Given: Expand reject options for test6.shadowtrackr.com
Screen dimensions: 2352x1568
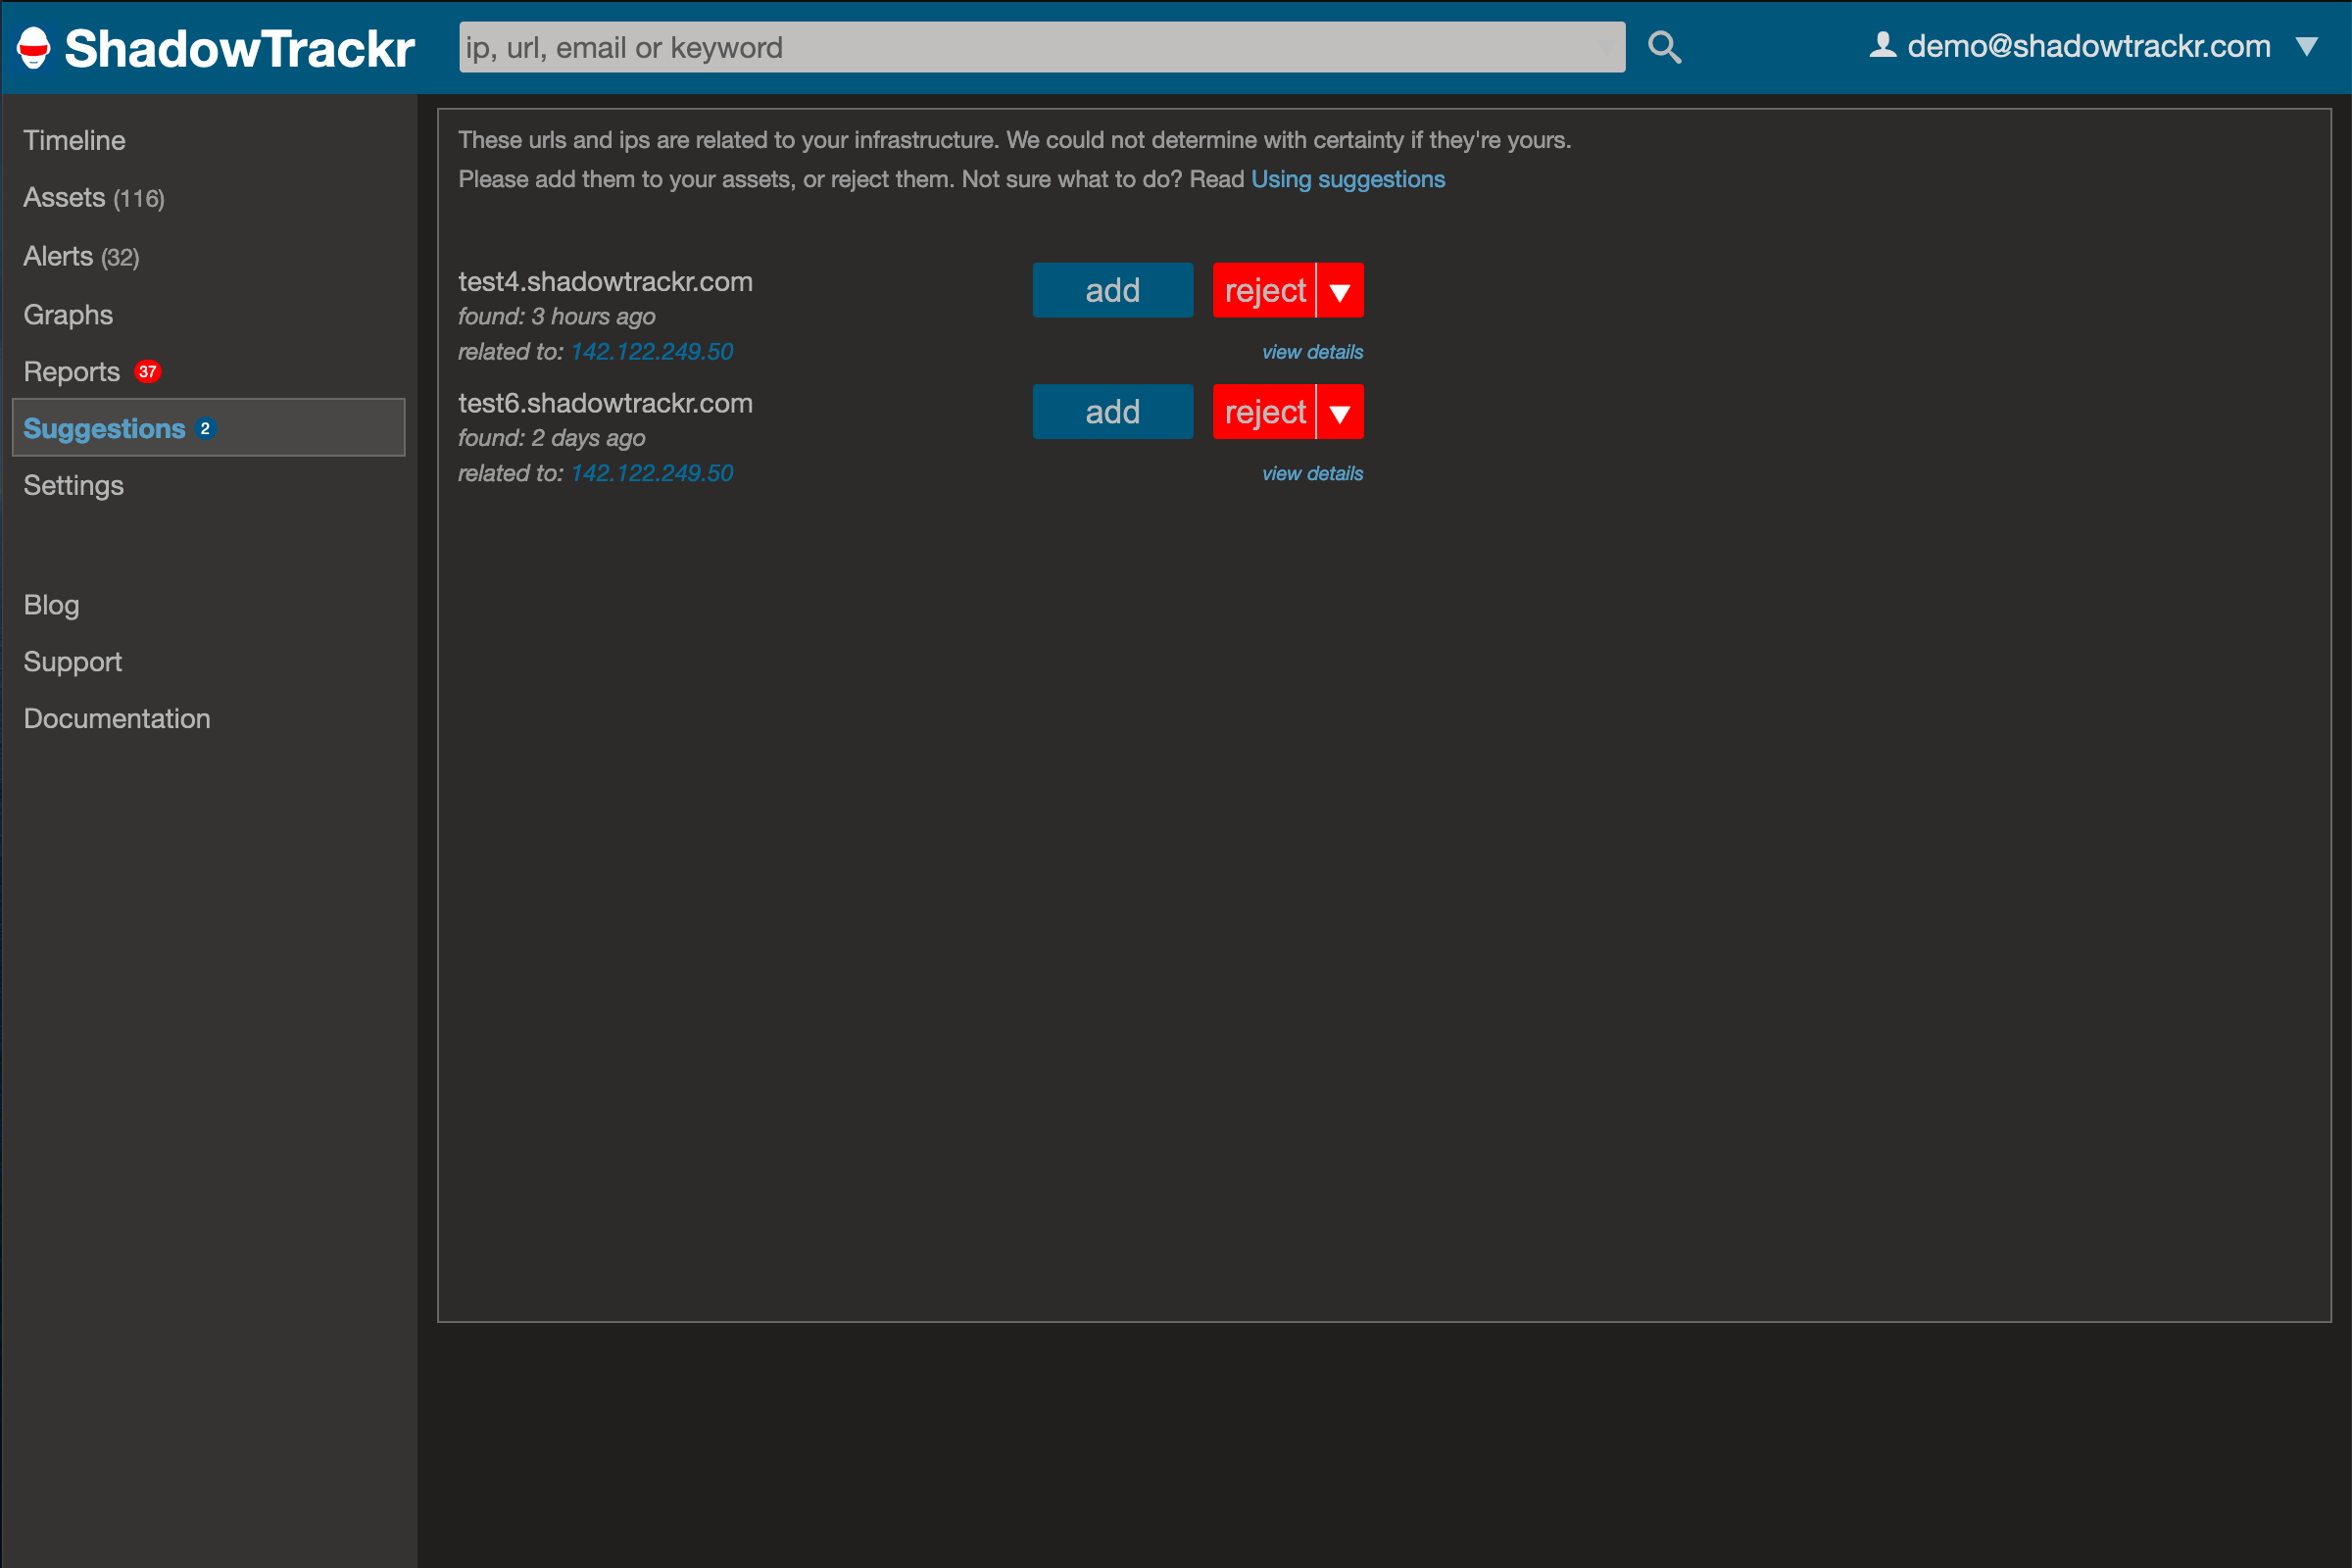Looking at the screenshot, I should pyautogui.click(x=1341, y=413).
